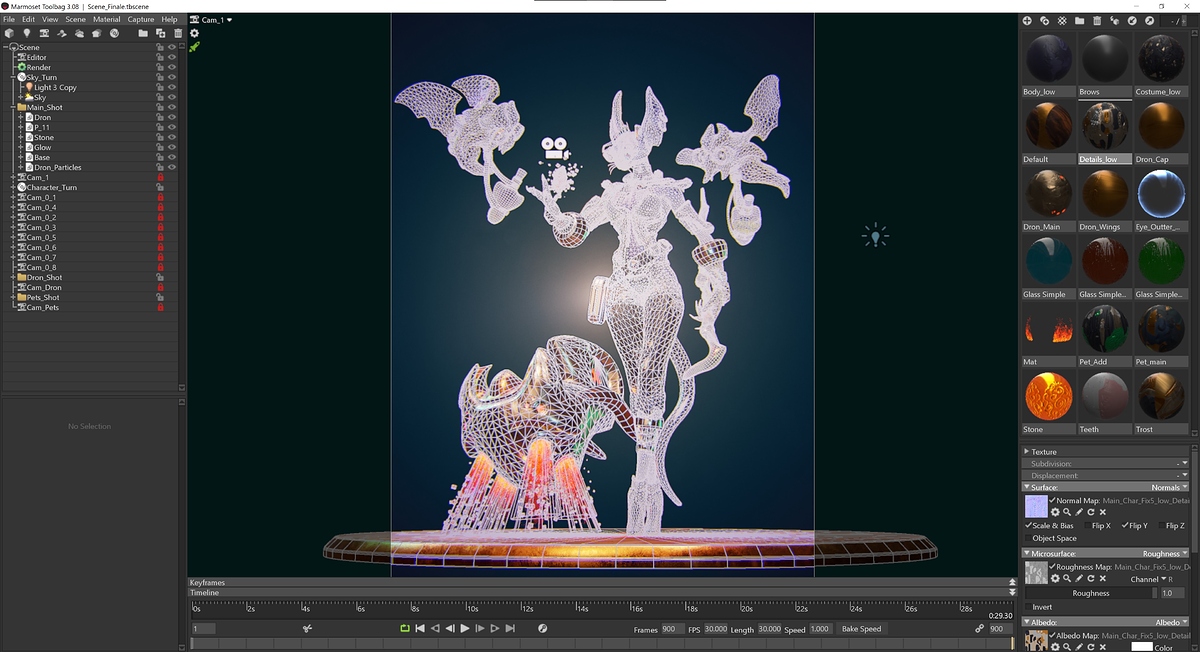Play the timeline animation

tap(465, 629)
